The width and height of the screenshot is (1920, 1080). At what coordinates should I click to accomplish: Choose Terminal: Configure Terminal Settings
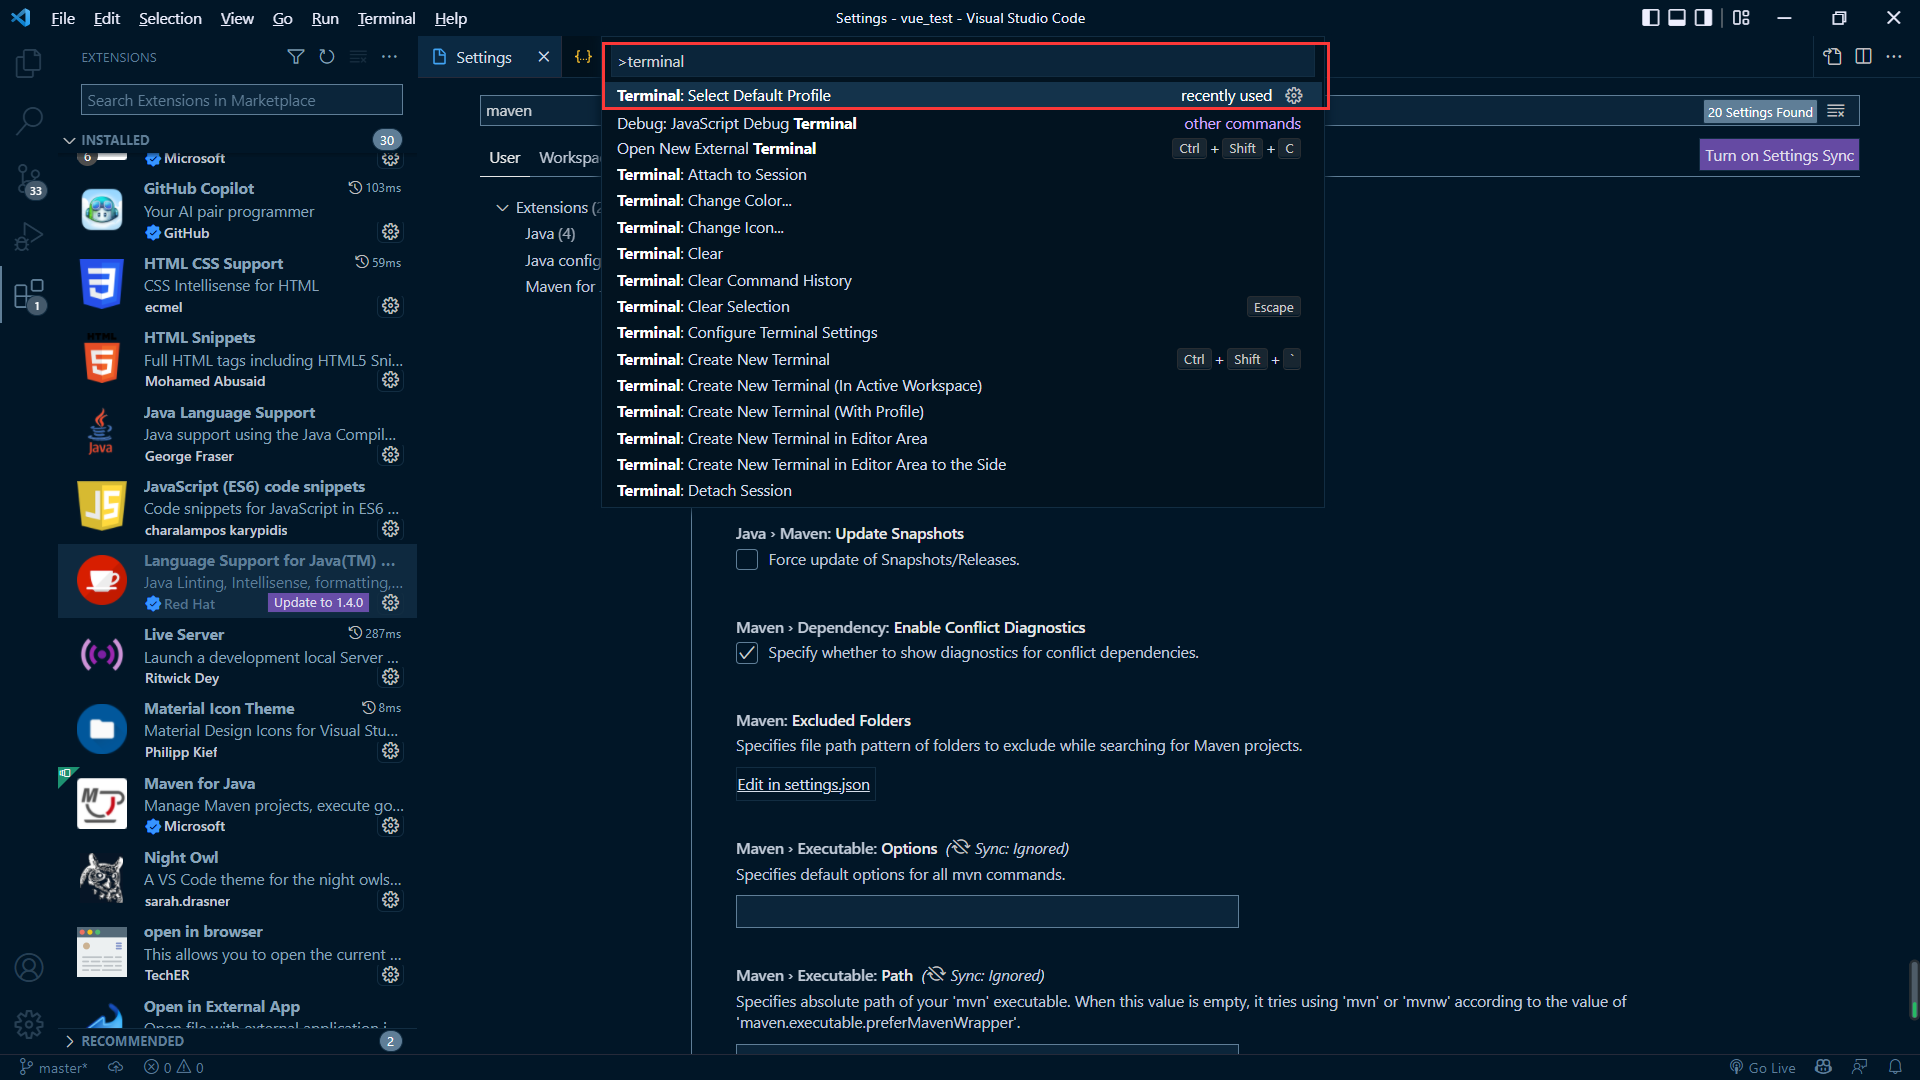[962, 333]
